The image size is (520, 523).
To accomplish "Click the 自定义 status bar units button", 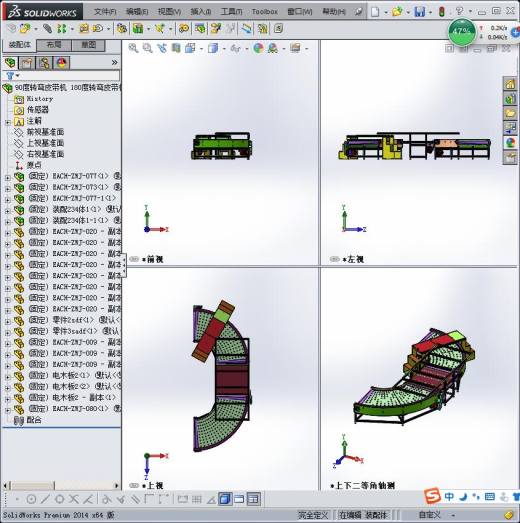I will [x=430, y=515].
